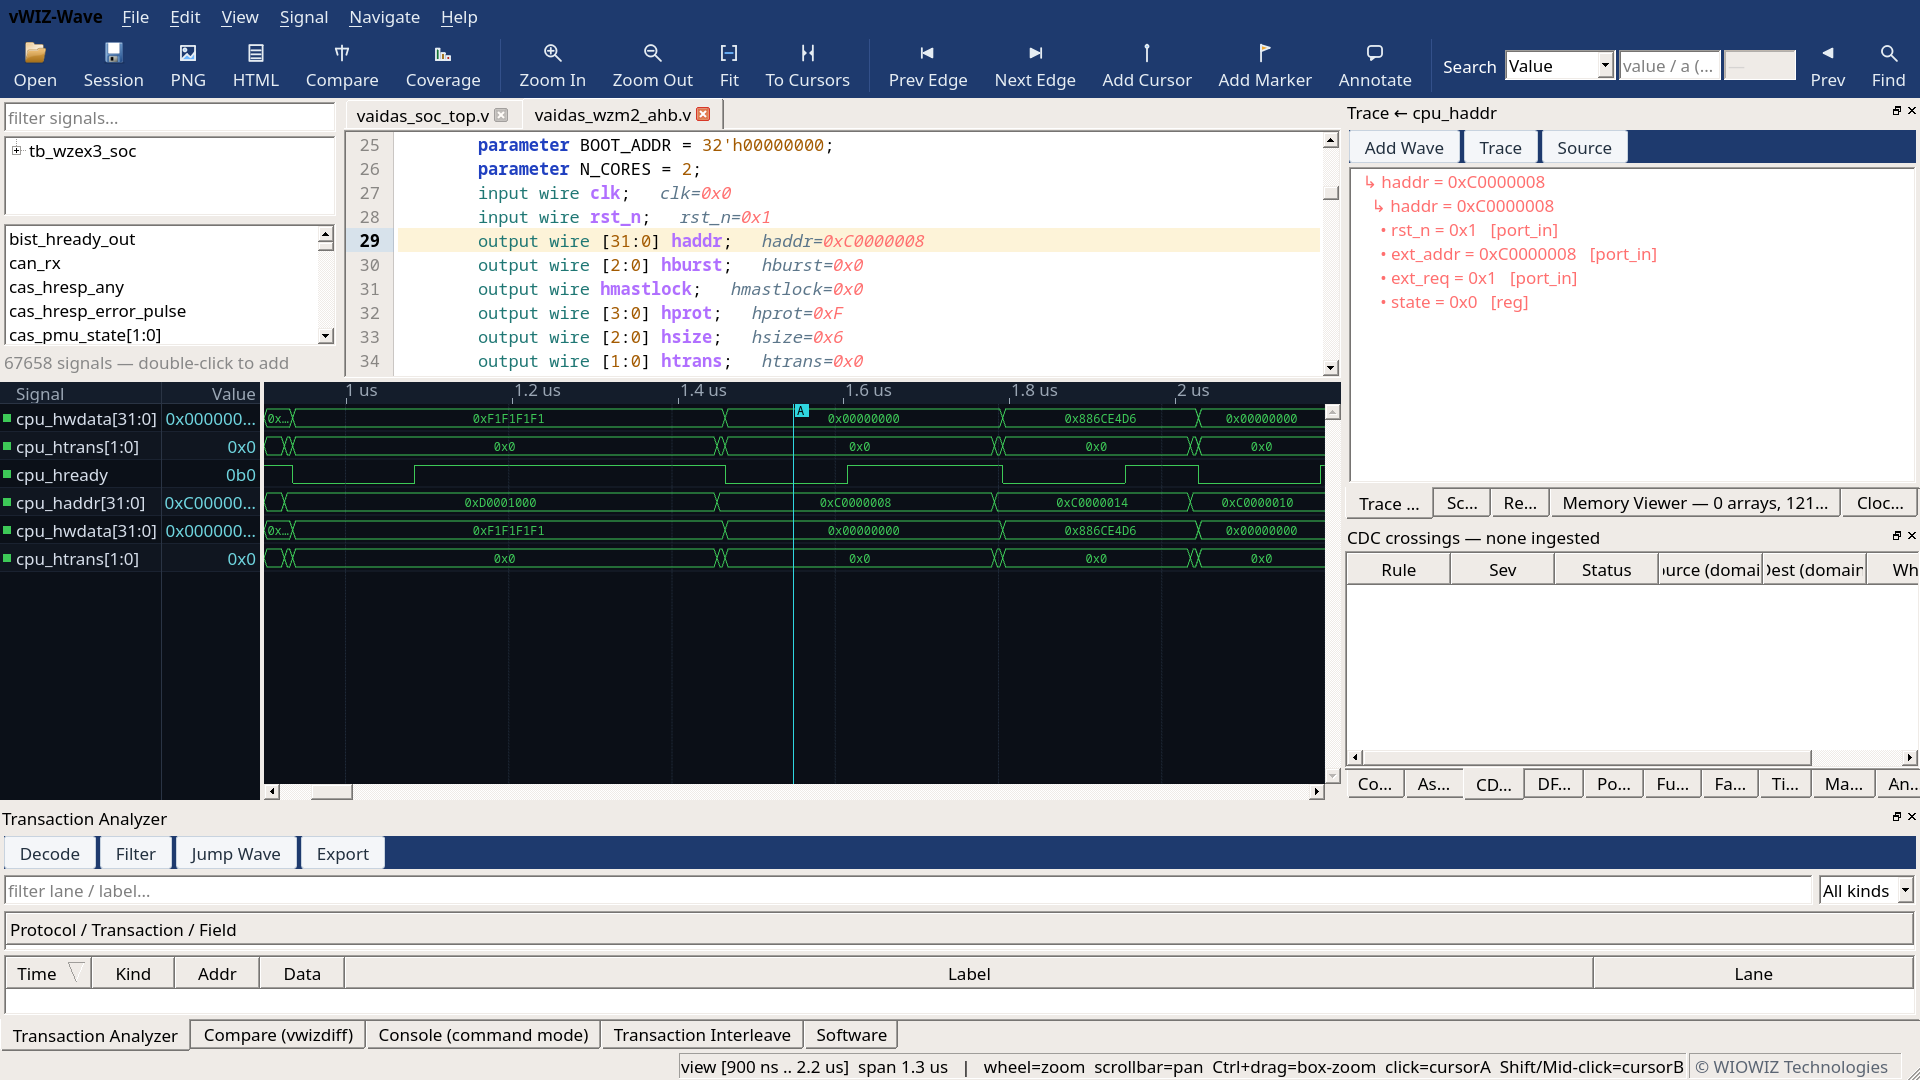Export view as HTML
Viewport: 1920px width, 1080px height.
click(256, 65)
